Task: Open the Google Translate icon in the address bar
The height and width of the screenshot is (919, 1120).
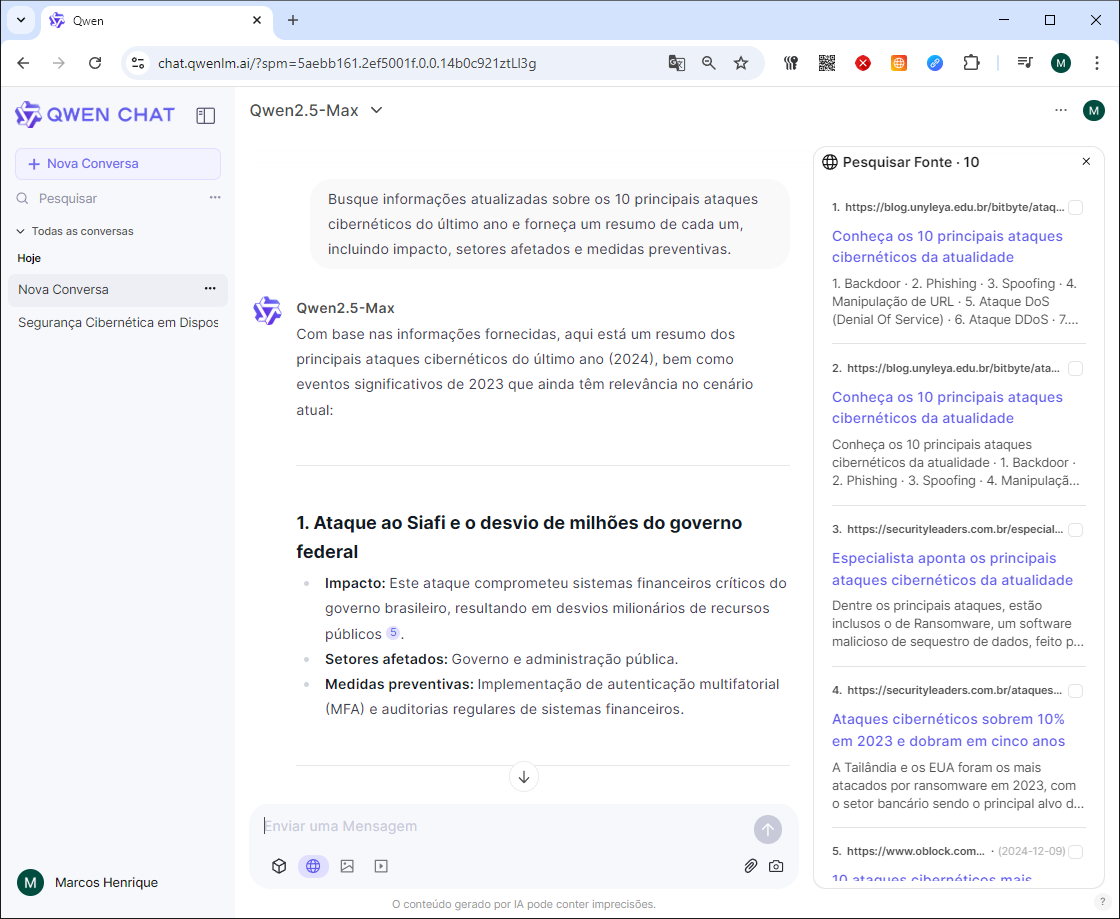Action: [x=676, y=63]
